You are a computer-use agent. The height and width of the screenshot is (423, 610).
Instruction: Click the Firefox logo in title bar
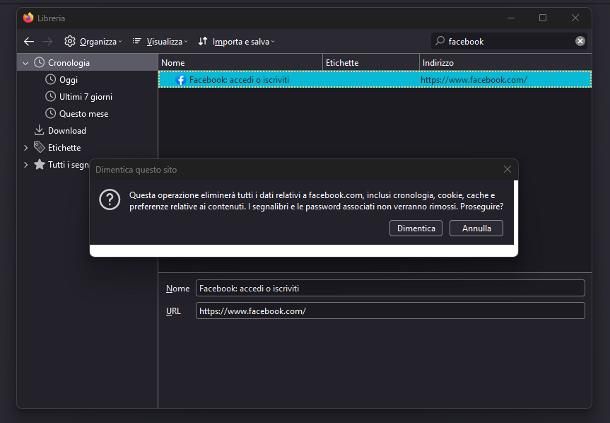pyautogui.click(x=28, y=18)
